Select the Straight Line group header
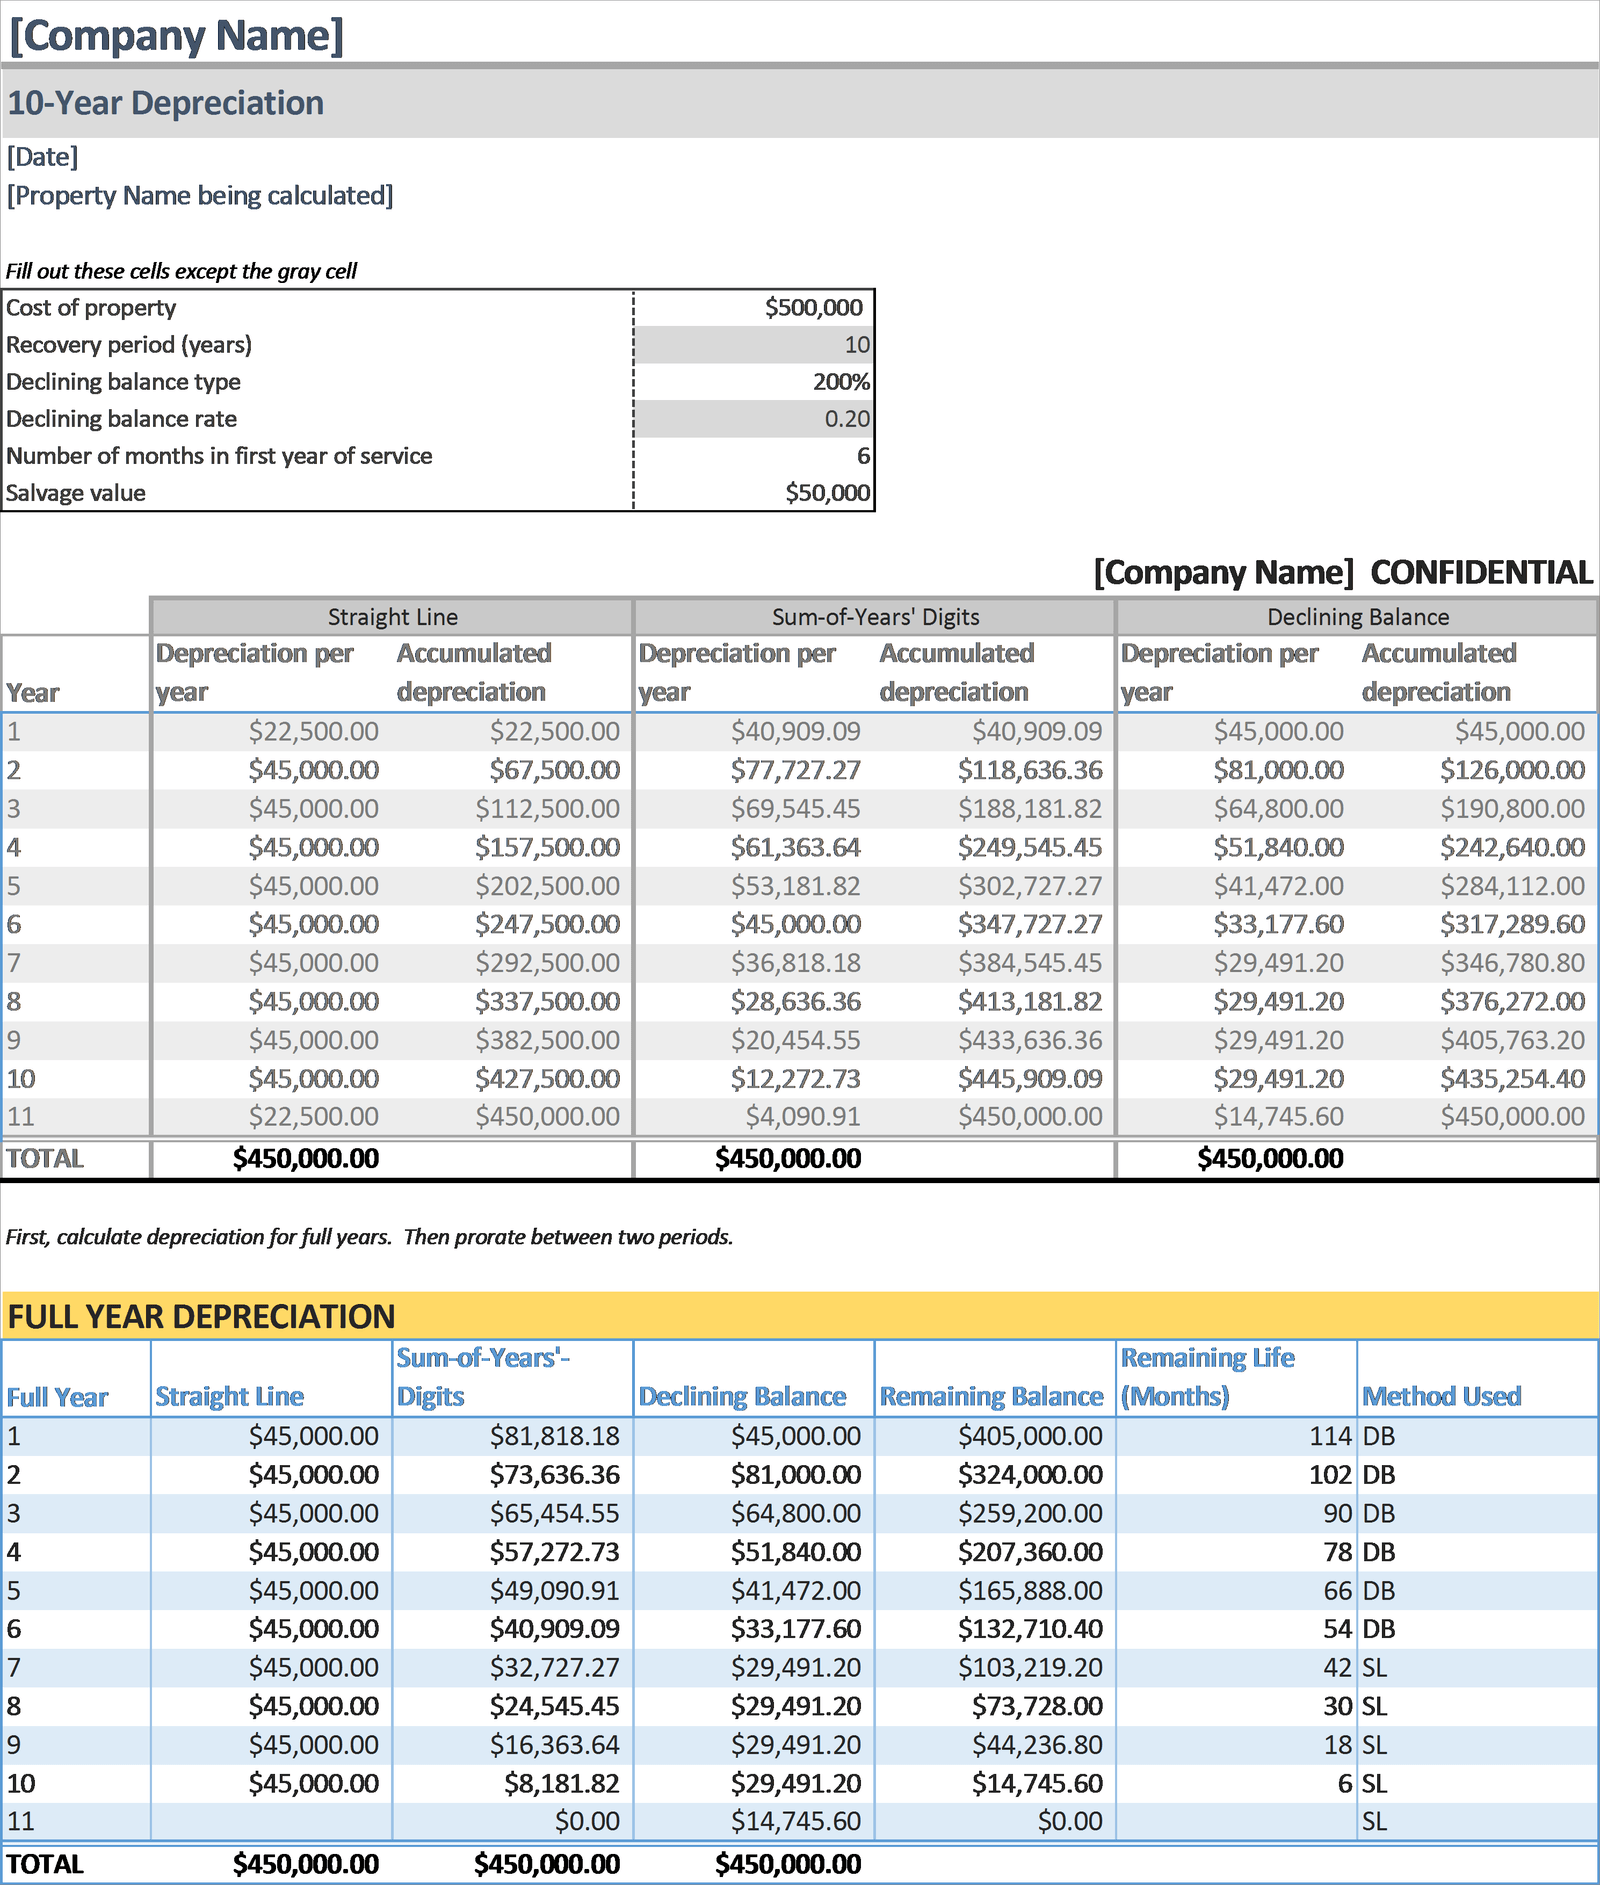 coord(392,617)
